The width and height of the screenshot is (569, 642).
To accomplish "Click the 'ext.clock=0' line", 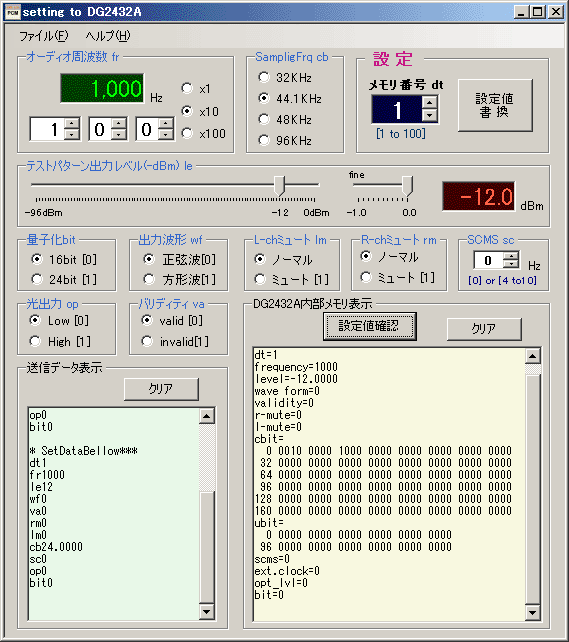I will 287,571.
